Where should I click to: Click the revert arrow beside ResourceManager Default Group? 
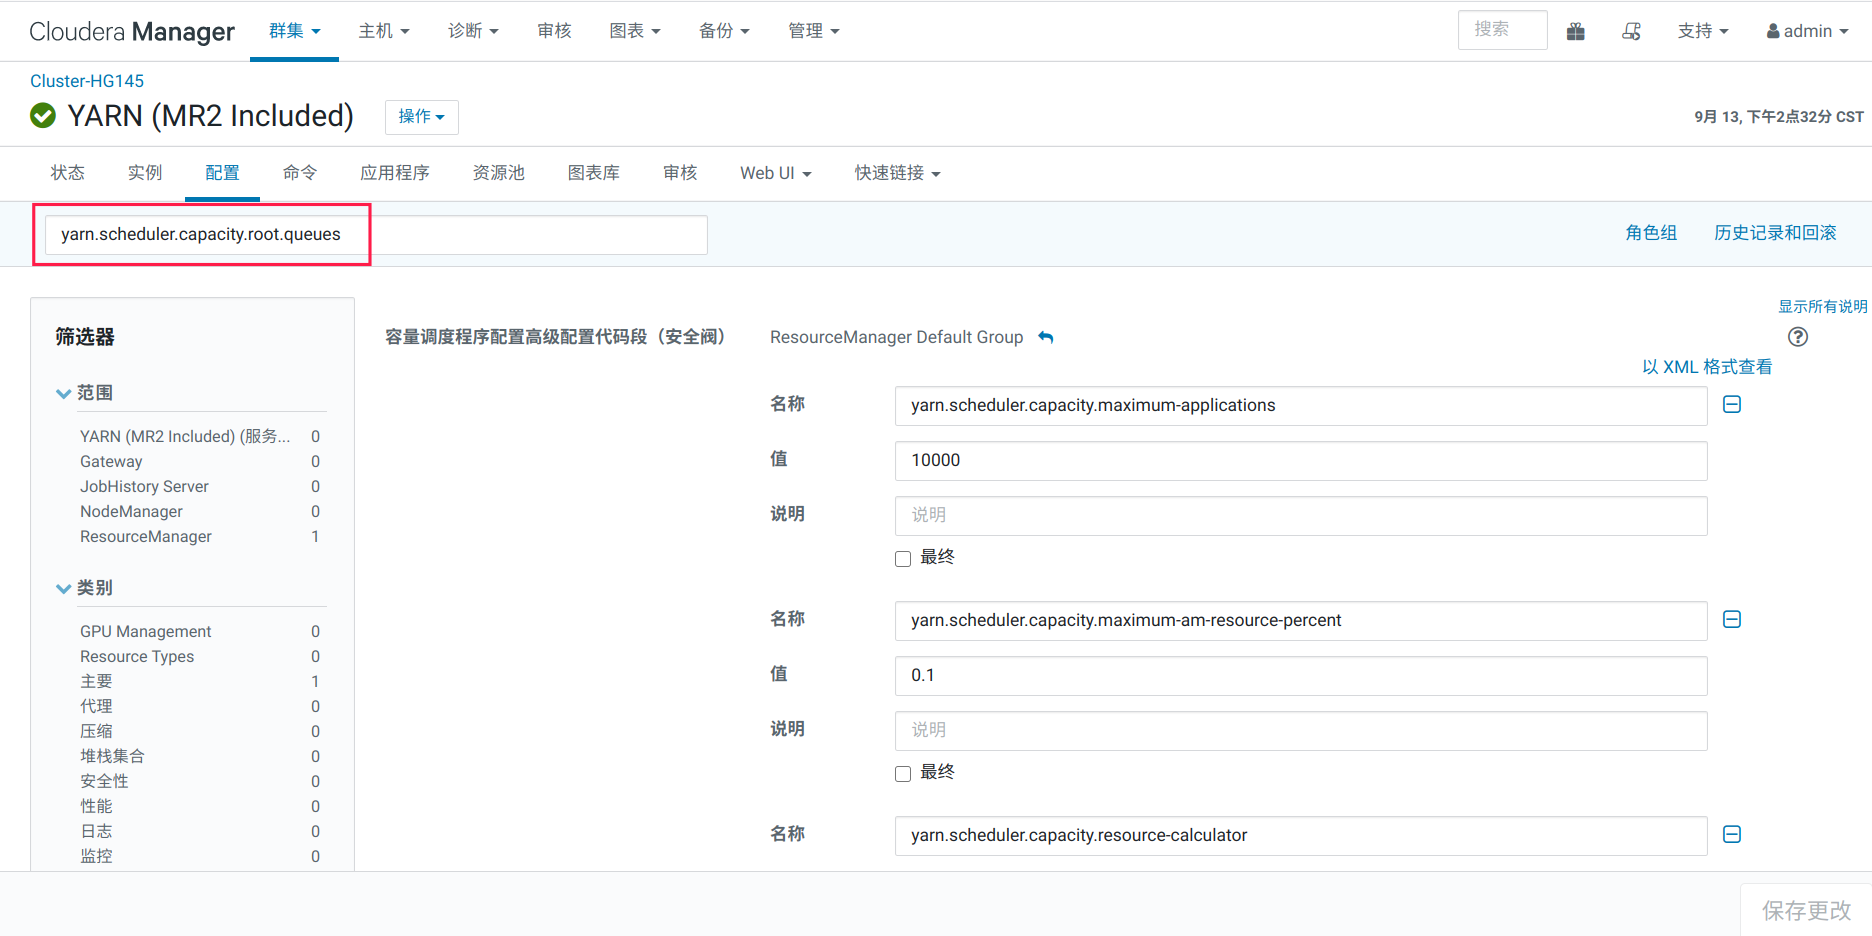(x=1046, y=337)
